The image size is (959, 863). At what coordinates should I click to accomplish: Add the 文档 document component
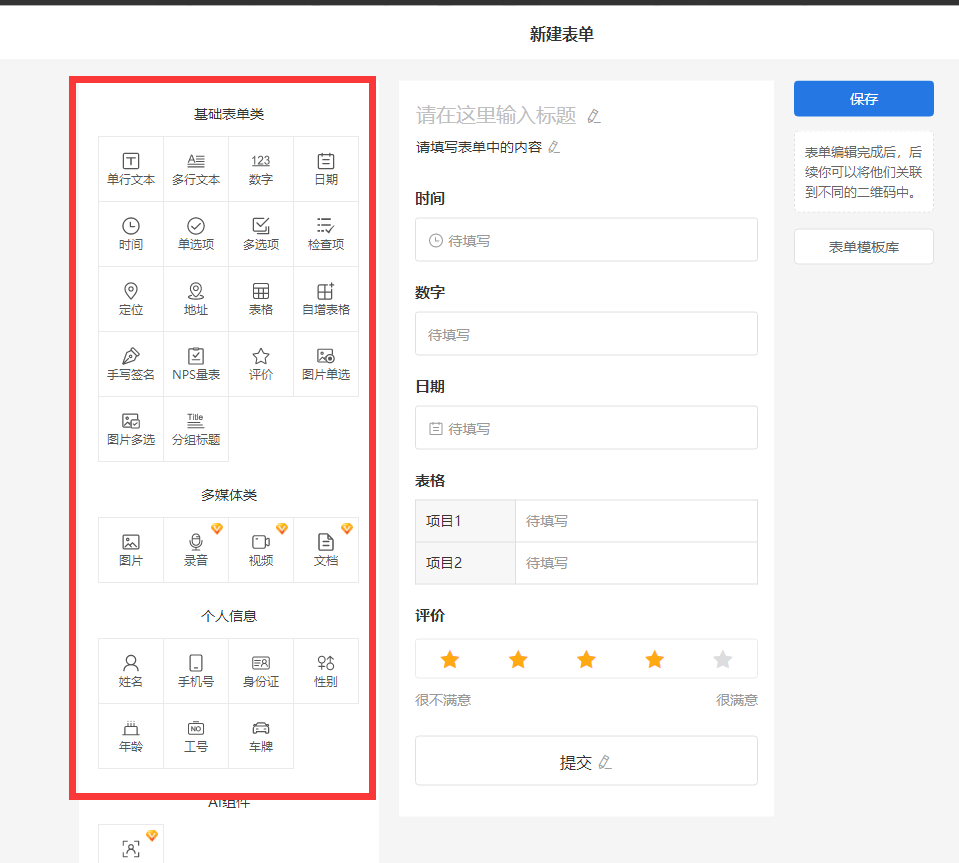(x=326, y=550)
